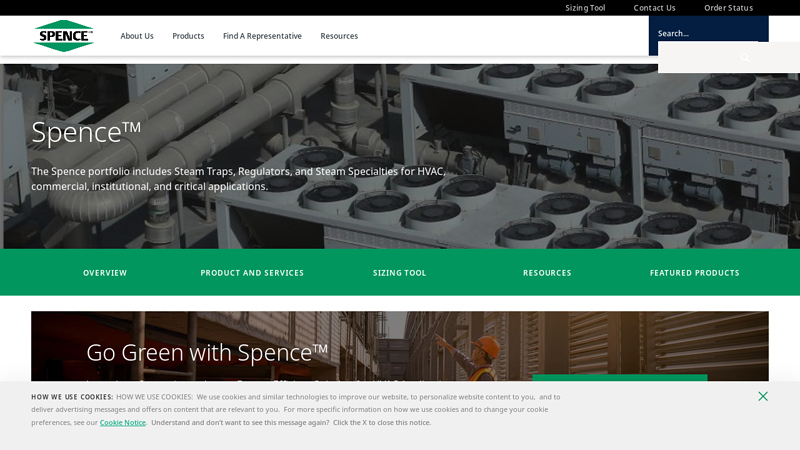800x450 pixels.
Task: Click the search magnifier icon
Action: [x=745, y=58]
